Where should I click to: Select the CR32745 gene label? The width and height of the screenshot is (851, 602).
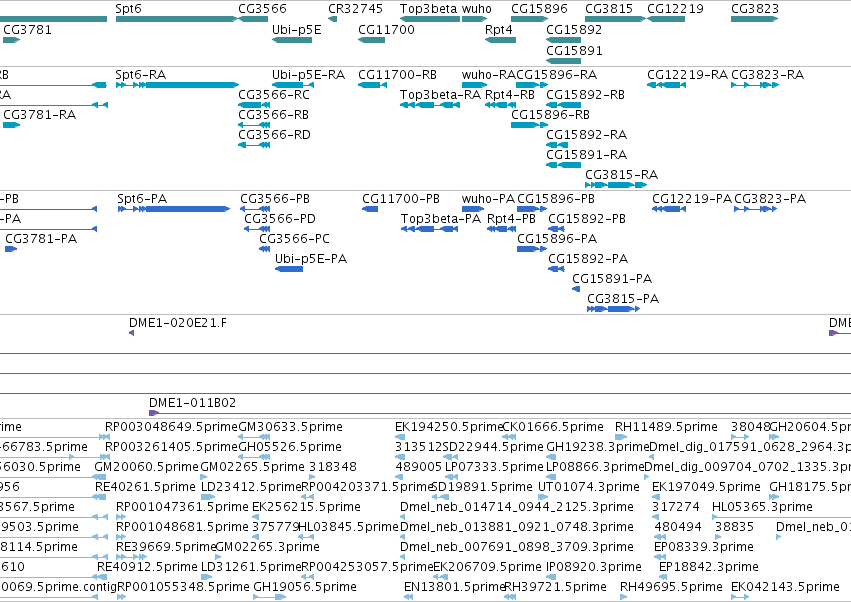point(355,9)
